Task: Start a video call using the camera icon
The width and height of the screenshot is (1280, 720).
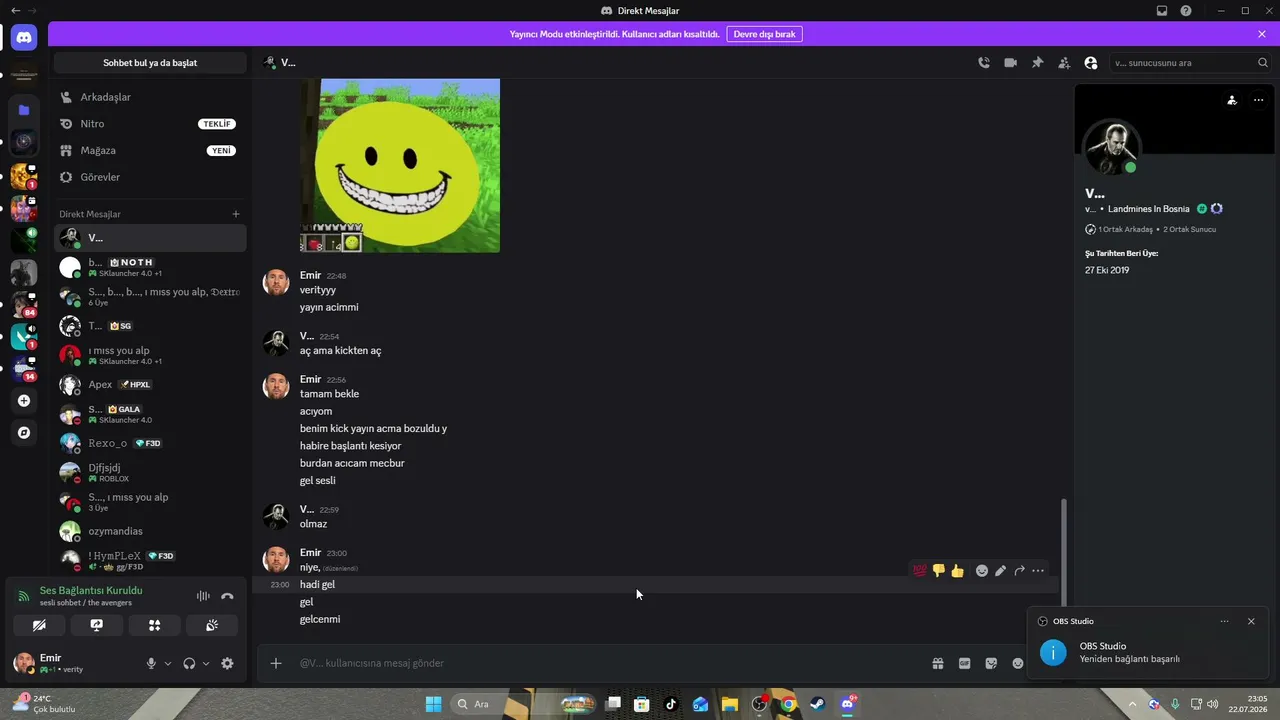Action: [x=1011, y=63]
